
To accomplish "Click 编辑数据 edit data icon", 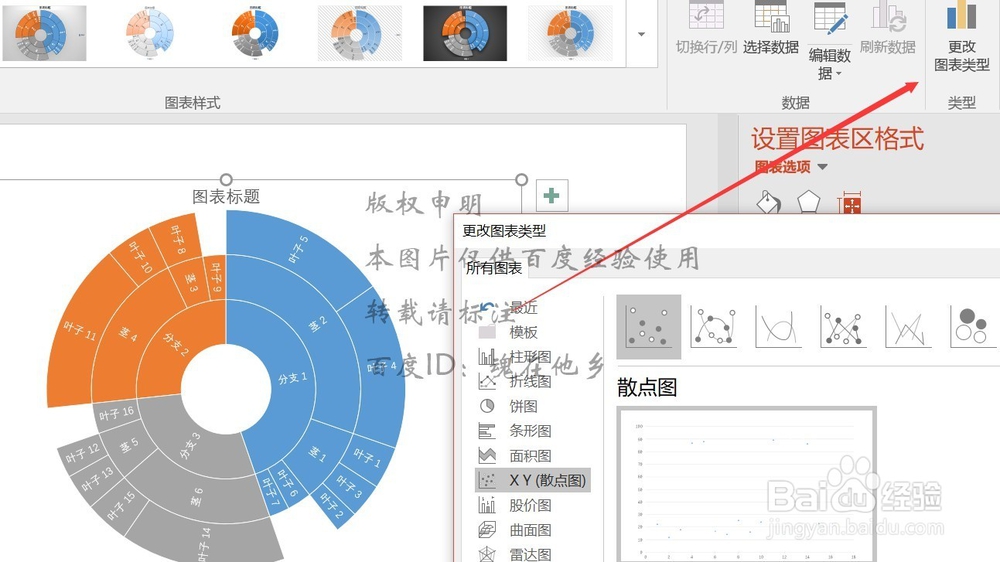I will click(x=830, y=17).
